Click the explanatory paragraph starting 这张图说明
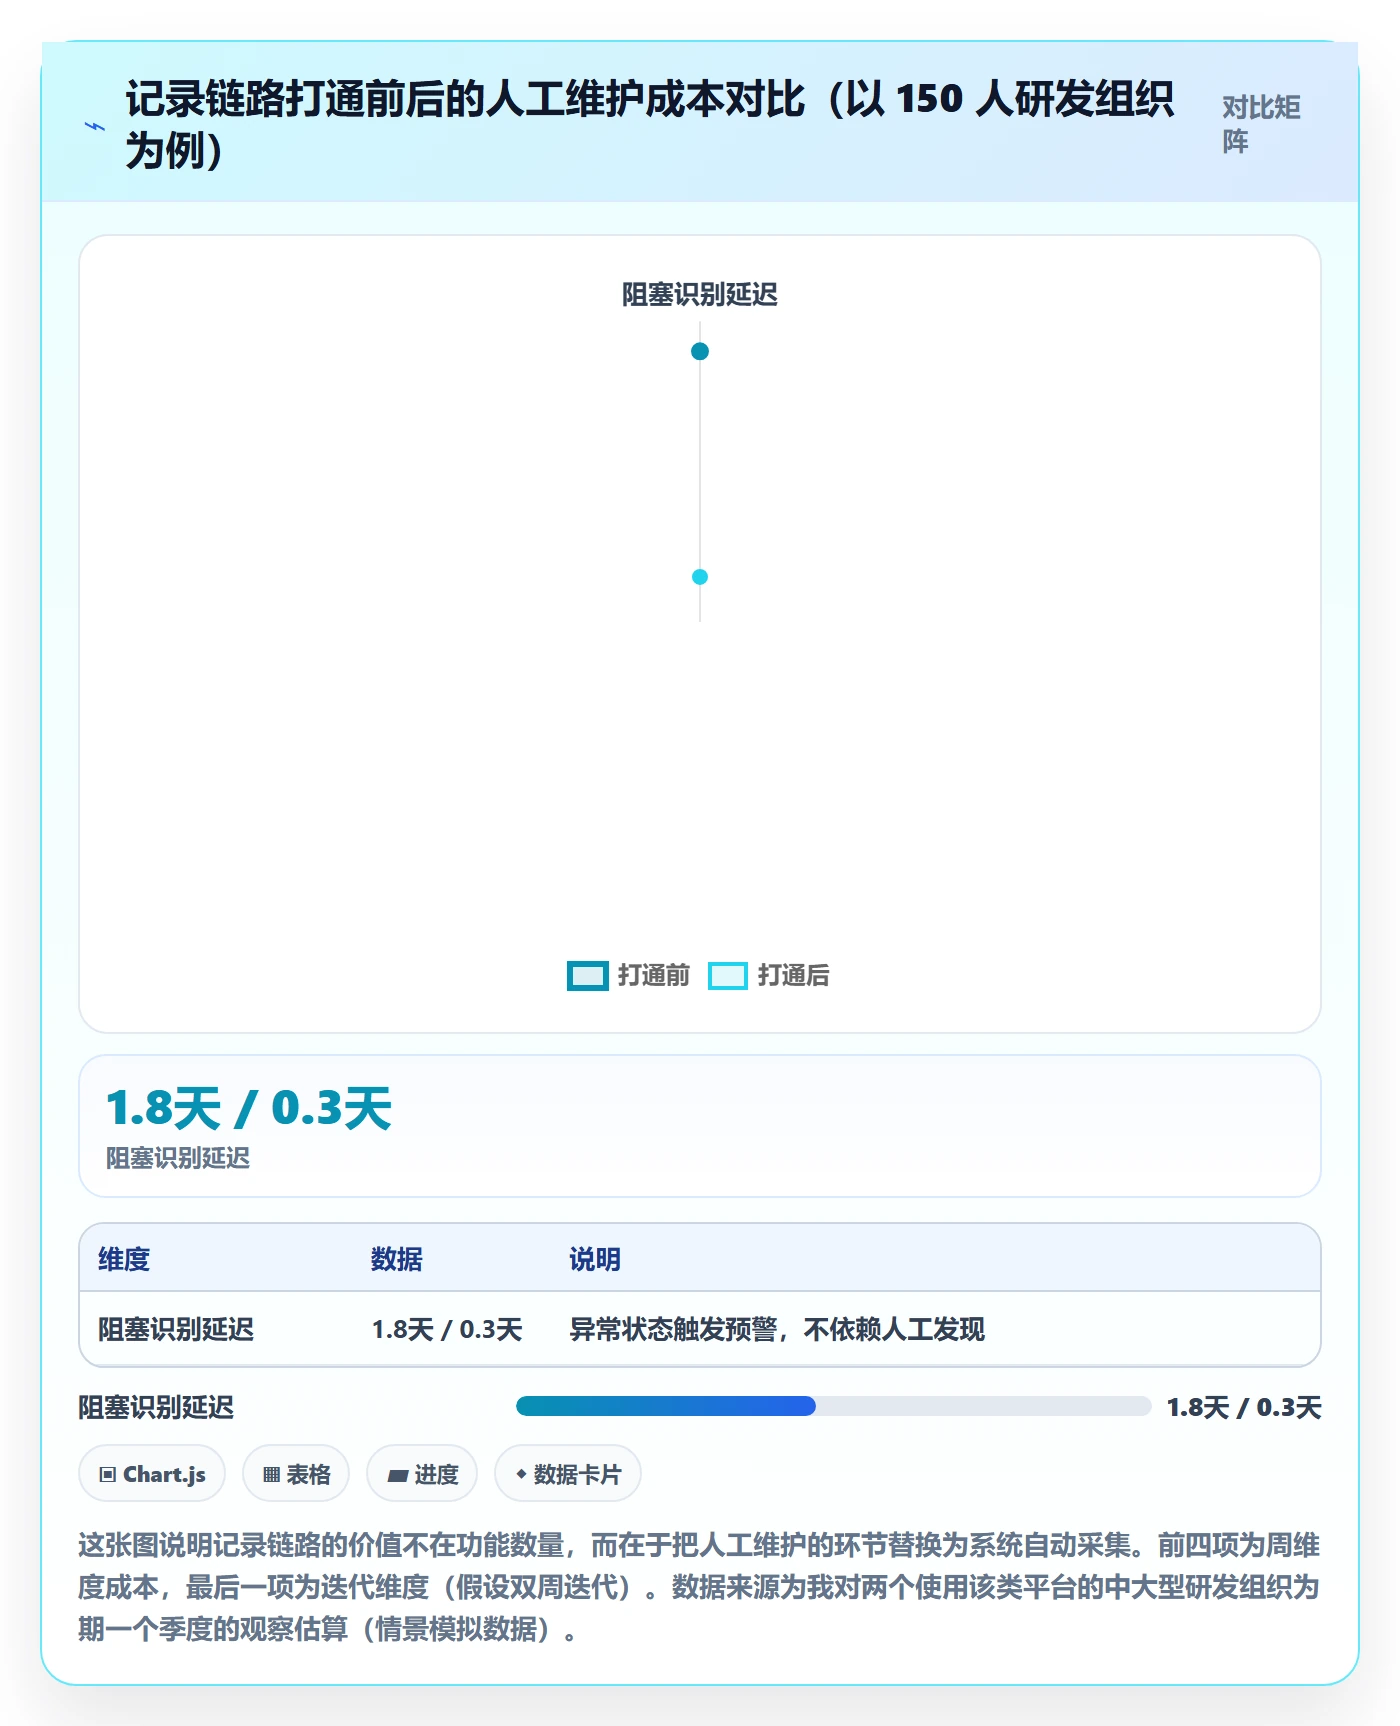This screenshot has height=1726, width=1400. 700,1587
